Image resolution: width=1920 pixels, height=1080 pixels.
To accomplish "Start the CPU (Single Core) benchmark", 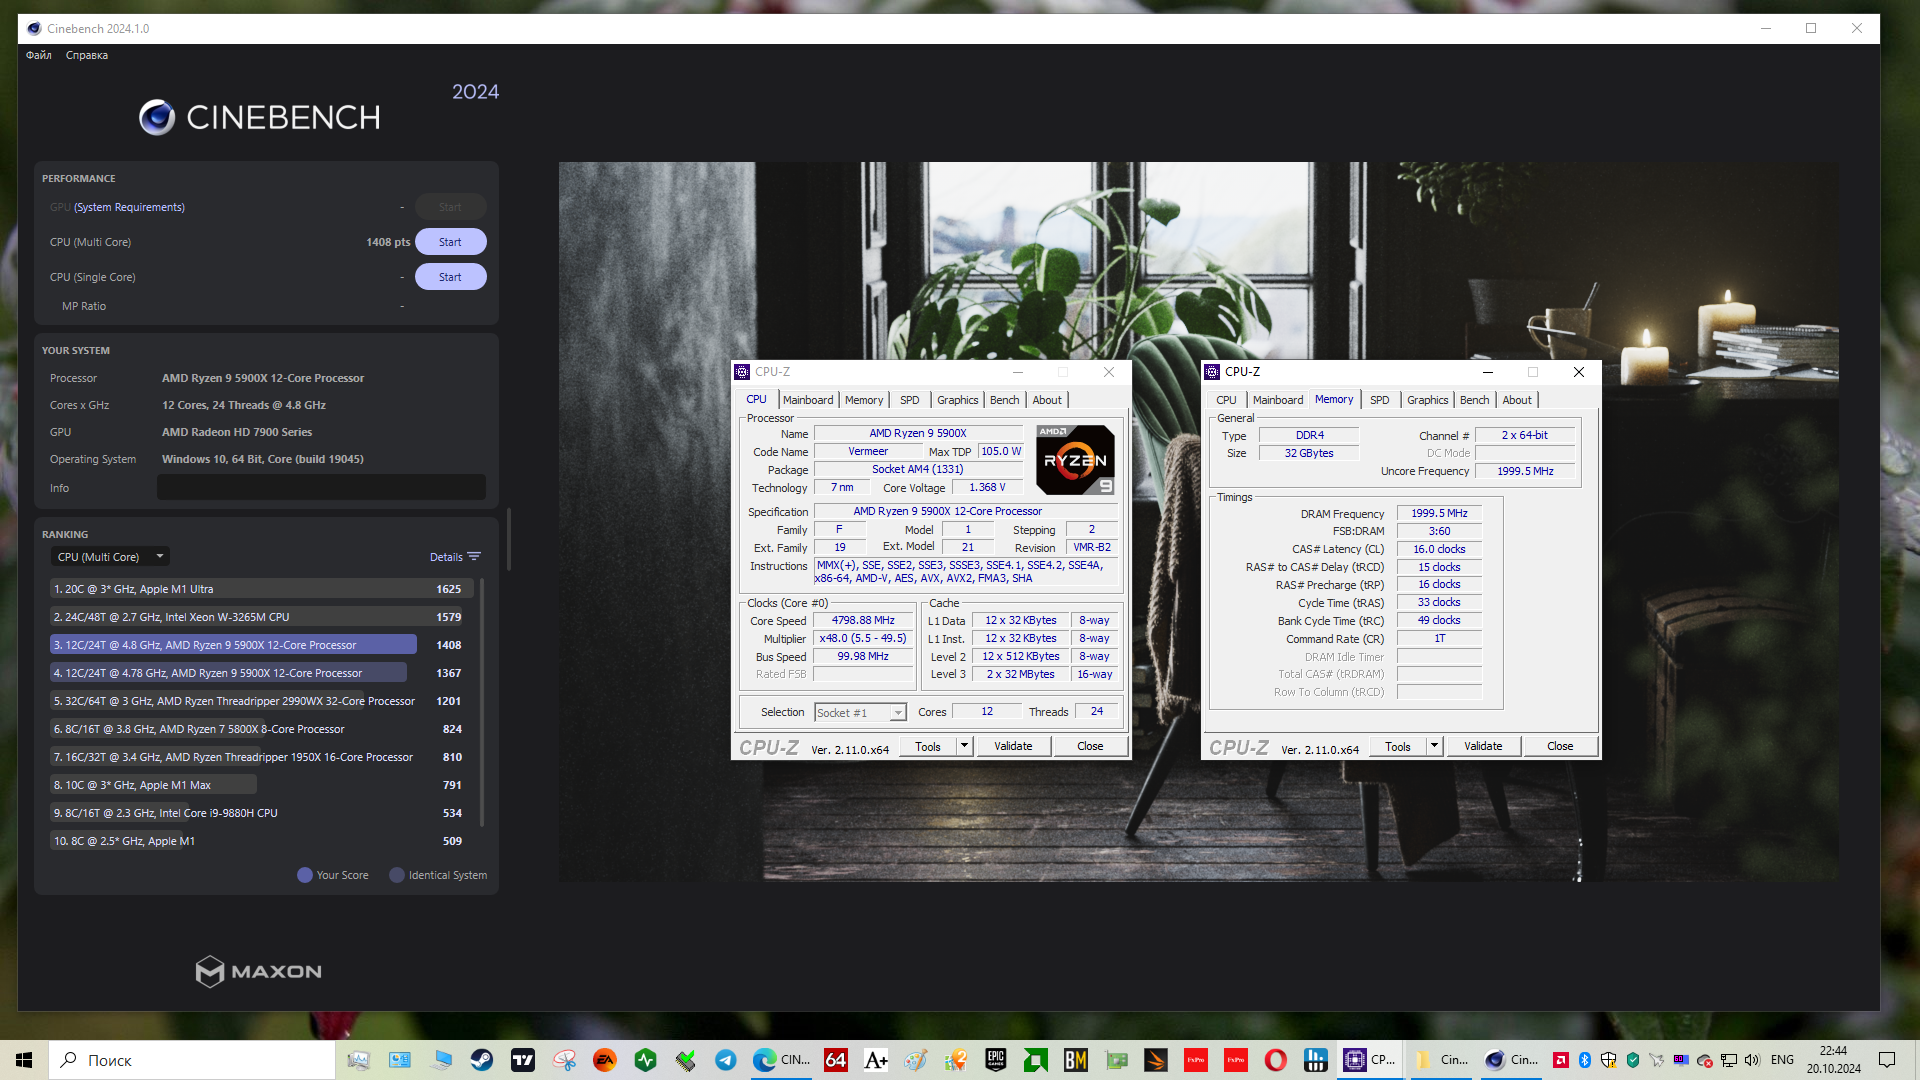I will [451, 277].
